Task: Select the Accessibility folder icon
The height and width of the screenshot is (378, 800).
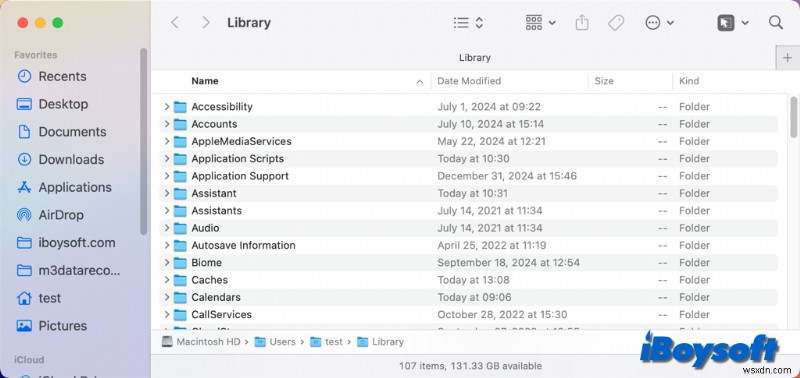Action: click(x=180, y=107)
